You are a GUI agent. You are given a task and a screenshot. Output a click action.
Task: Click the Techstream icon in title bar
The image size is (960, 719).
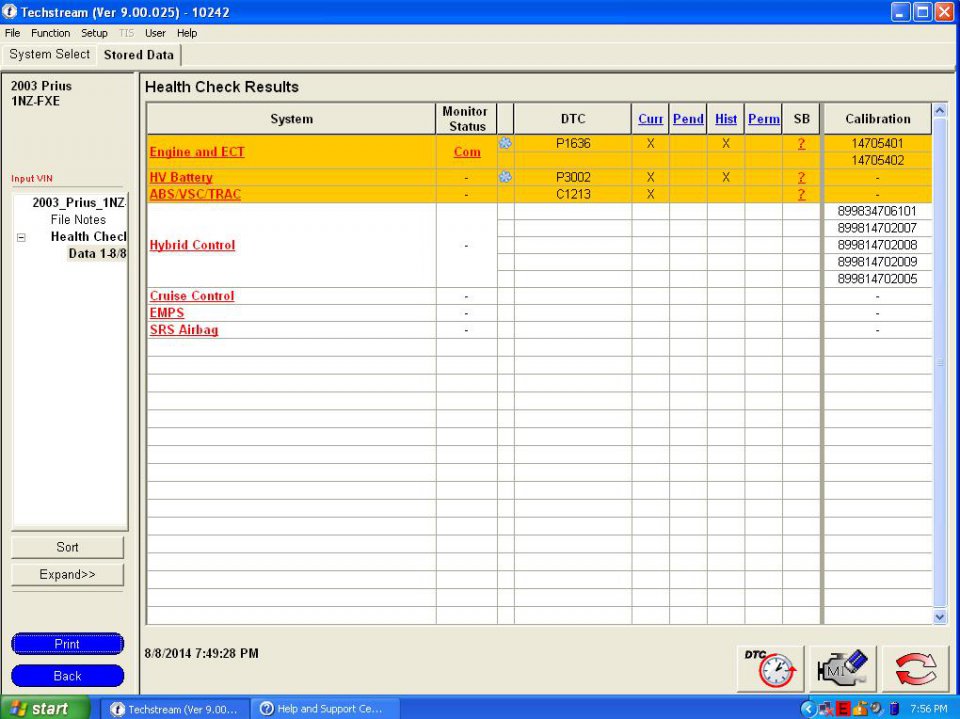pyautogui.click(x=9, y=12)
